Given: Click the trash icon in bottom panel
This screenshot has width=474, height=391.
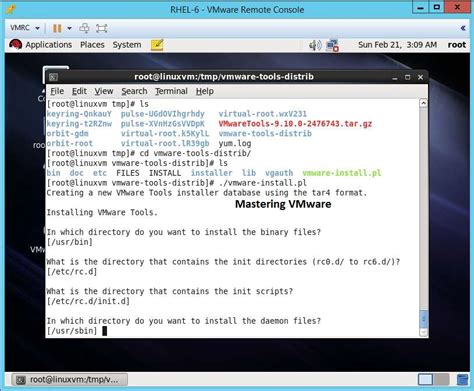Looking at the screenshot, I should point(462,379).
